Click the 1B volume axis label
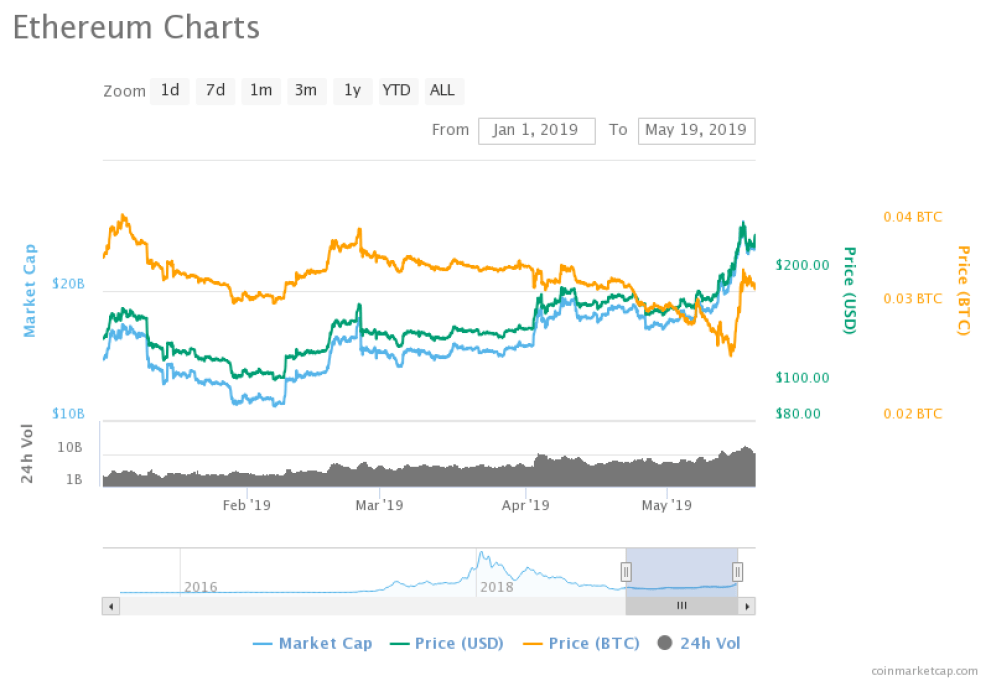 tap(74, 480)
